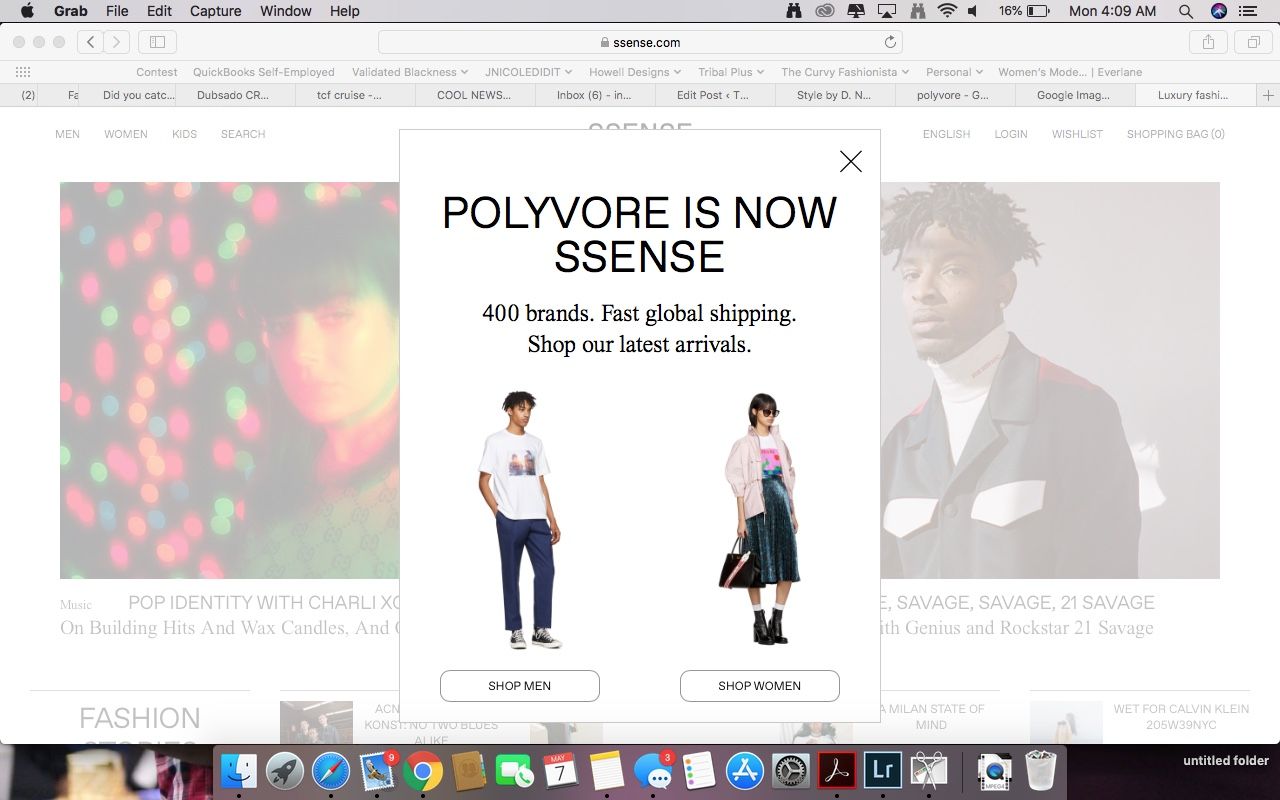Open Messages with 3 badge in Dock
Viewport: 1280px width, 800px height.
pos(653,771)
